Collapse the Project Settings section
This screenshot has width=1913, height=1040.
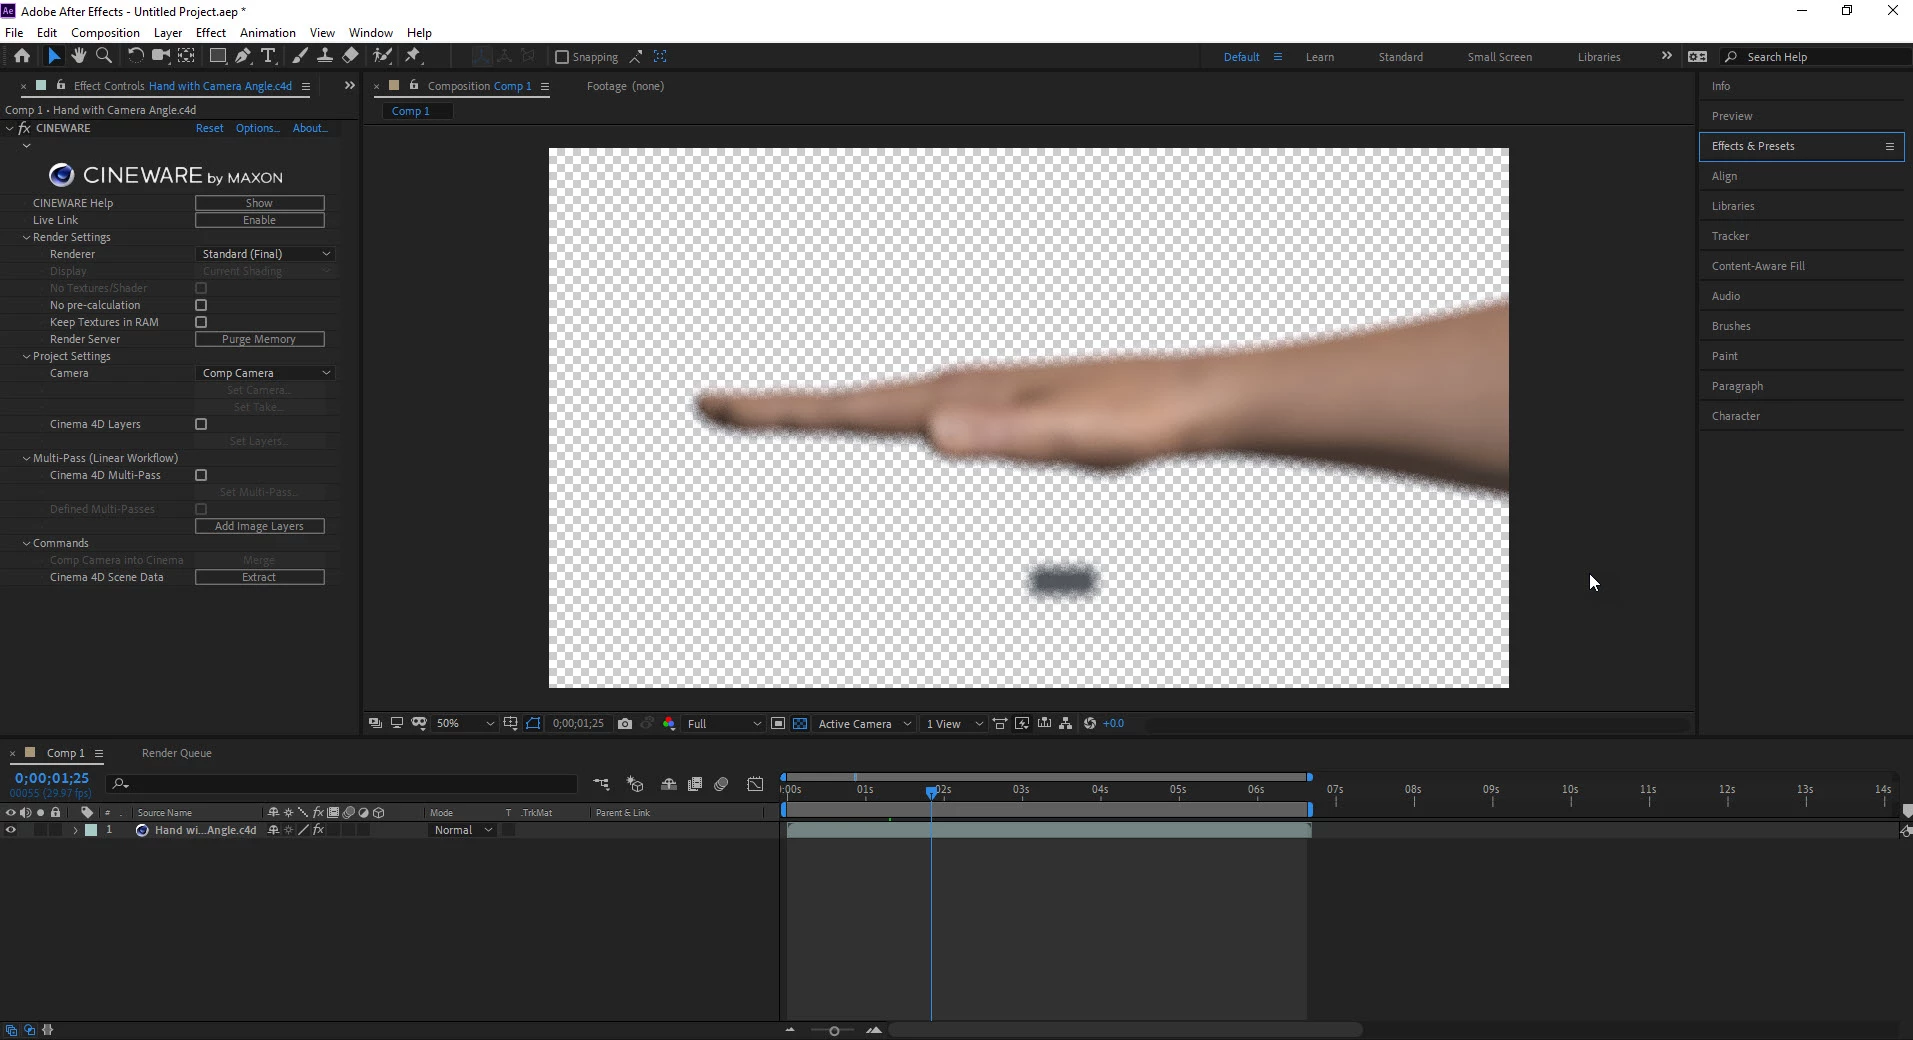27,356
